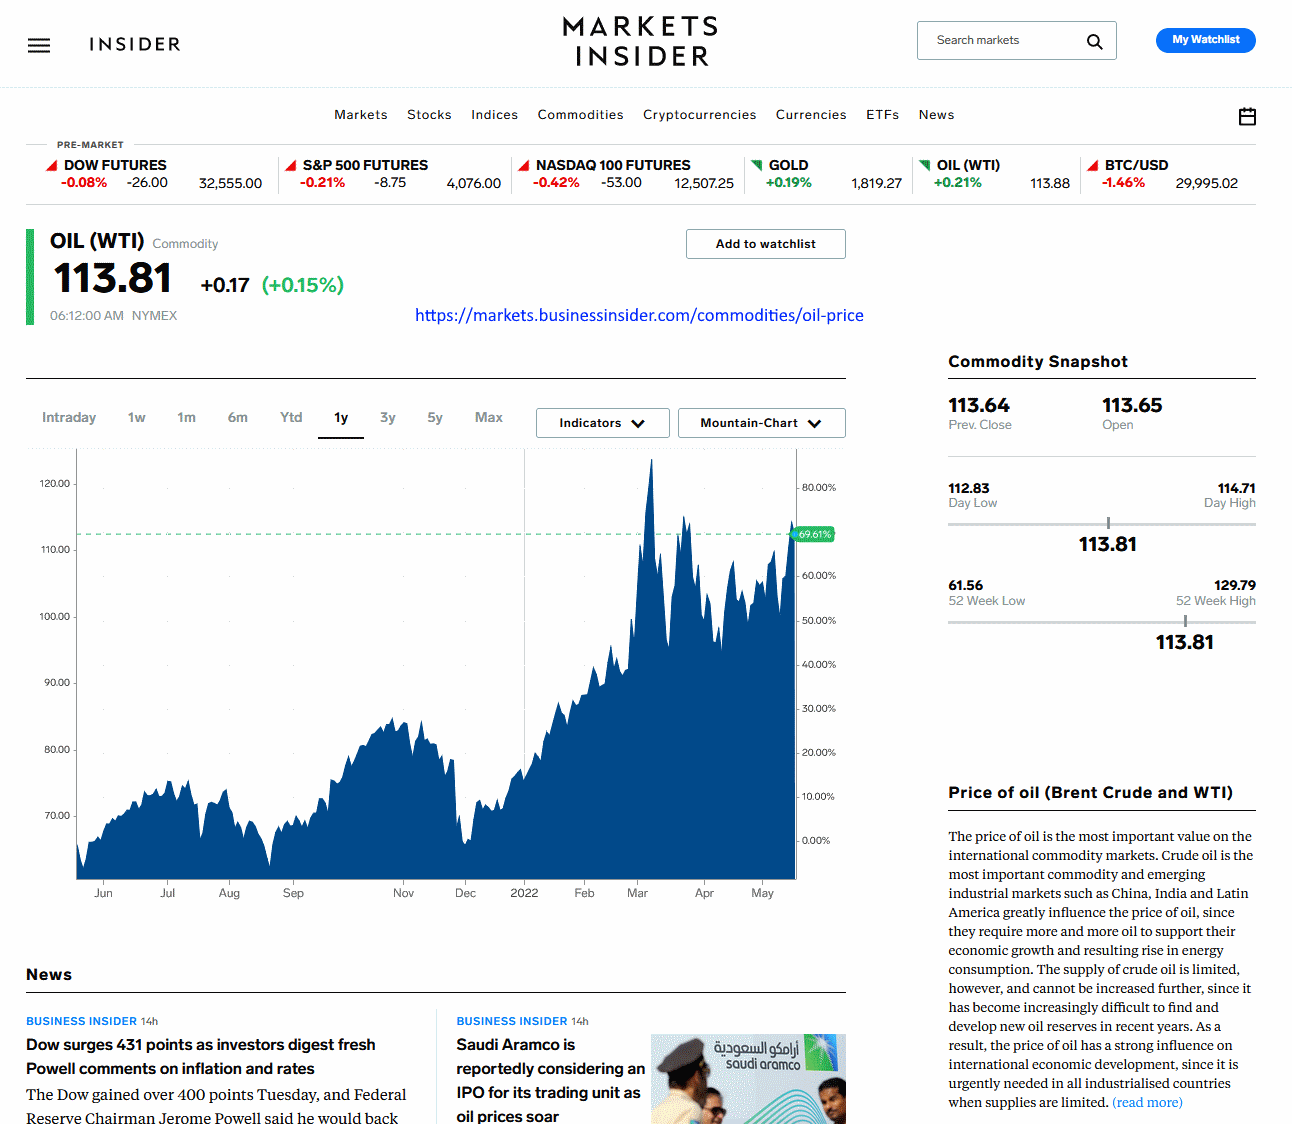Open the Commodities menu item
Image resolution: width=1292 pixels, height=1124 pixels.
click(x=580, y=115)
